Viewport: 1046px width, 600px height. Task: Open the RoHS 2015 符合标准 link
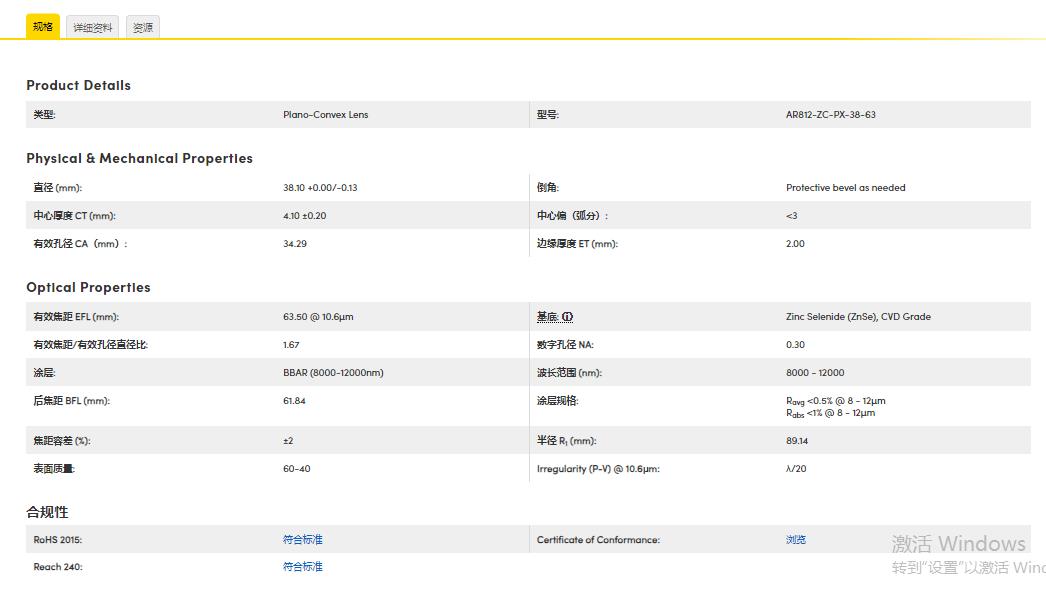click(x=303, y=540)
